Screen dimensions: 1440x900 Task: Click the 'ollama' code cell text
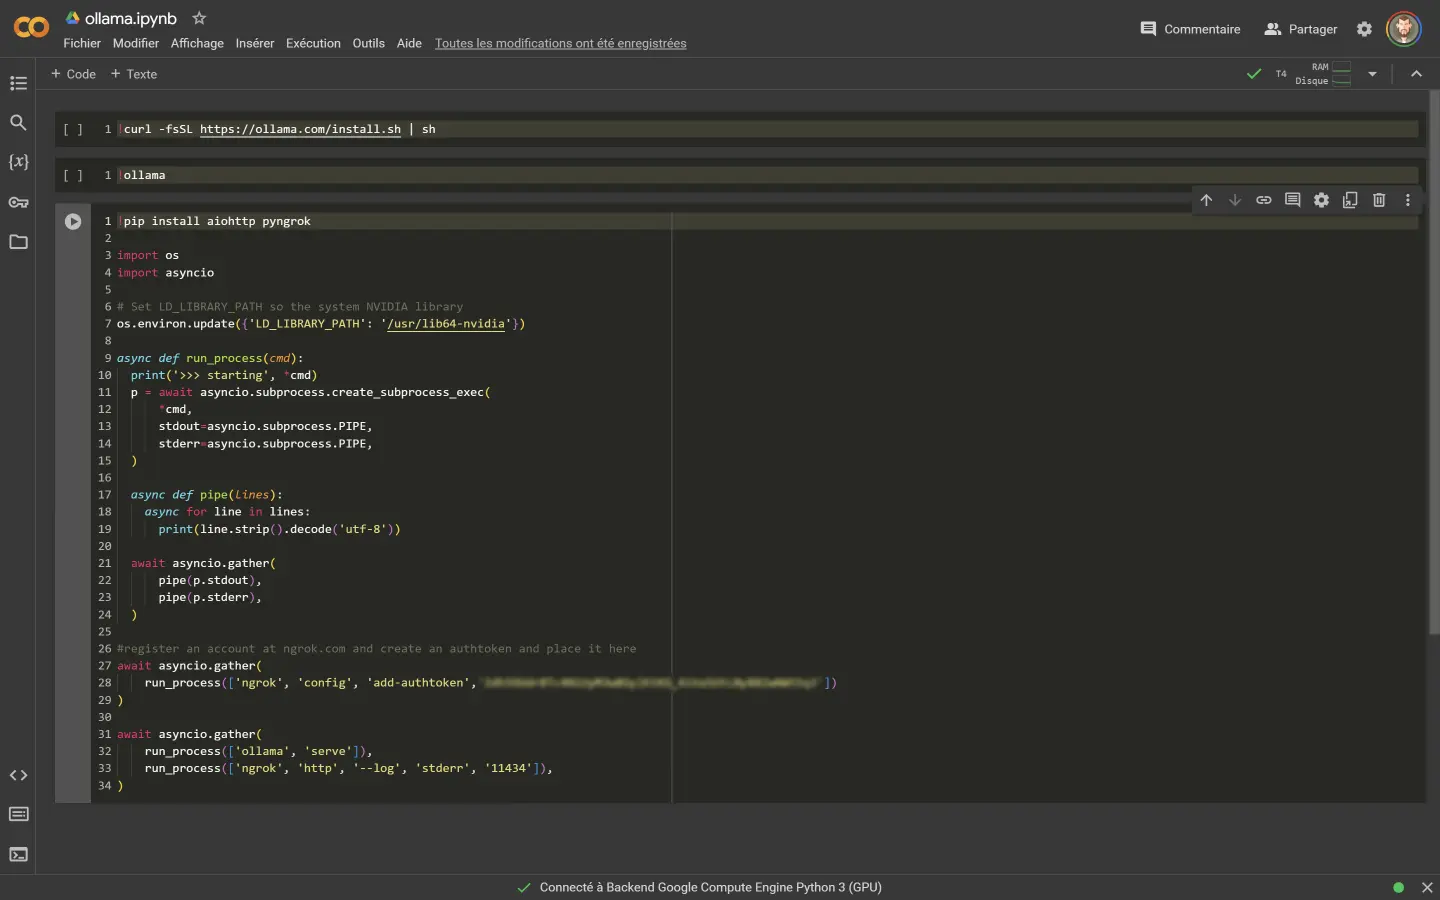[x=144, y=175]
